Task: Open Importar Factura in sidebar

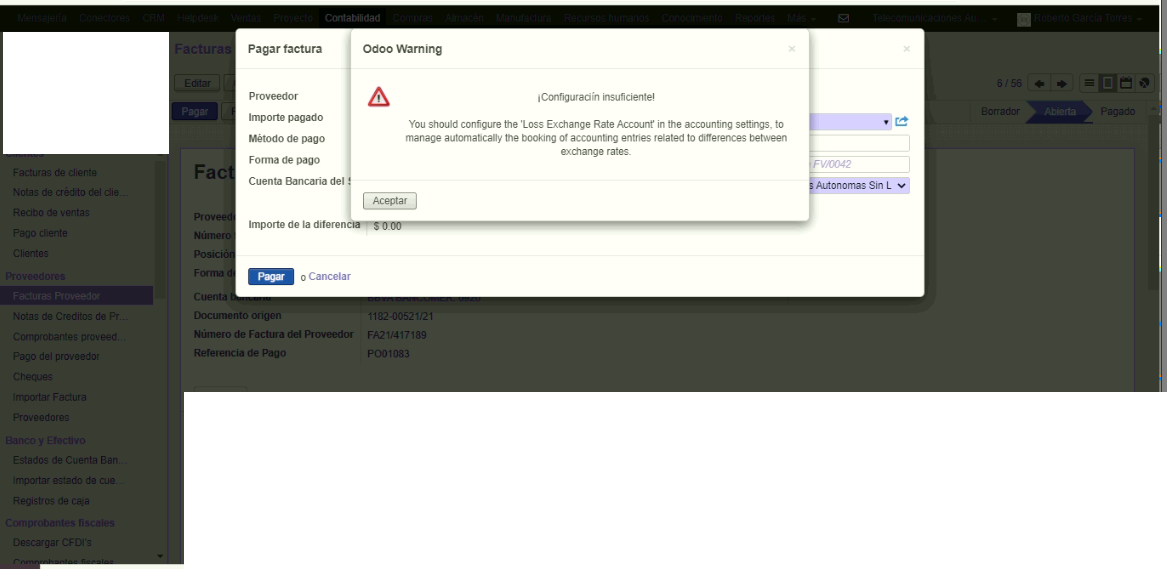Action: coord(50,396)
